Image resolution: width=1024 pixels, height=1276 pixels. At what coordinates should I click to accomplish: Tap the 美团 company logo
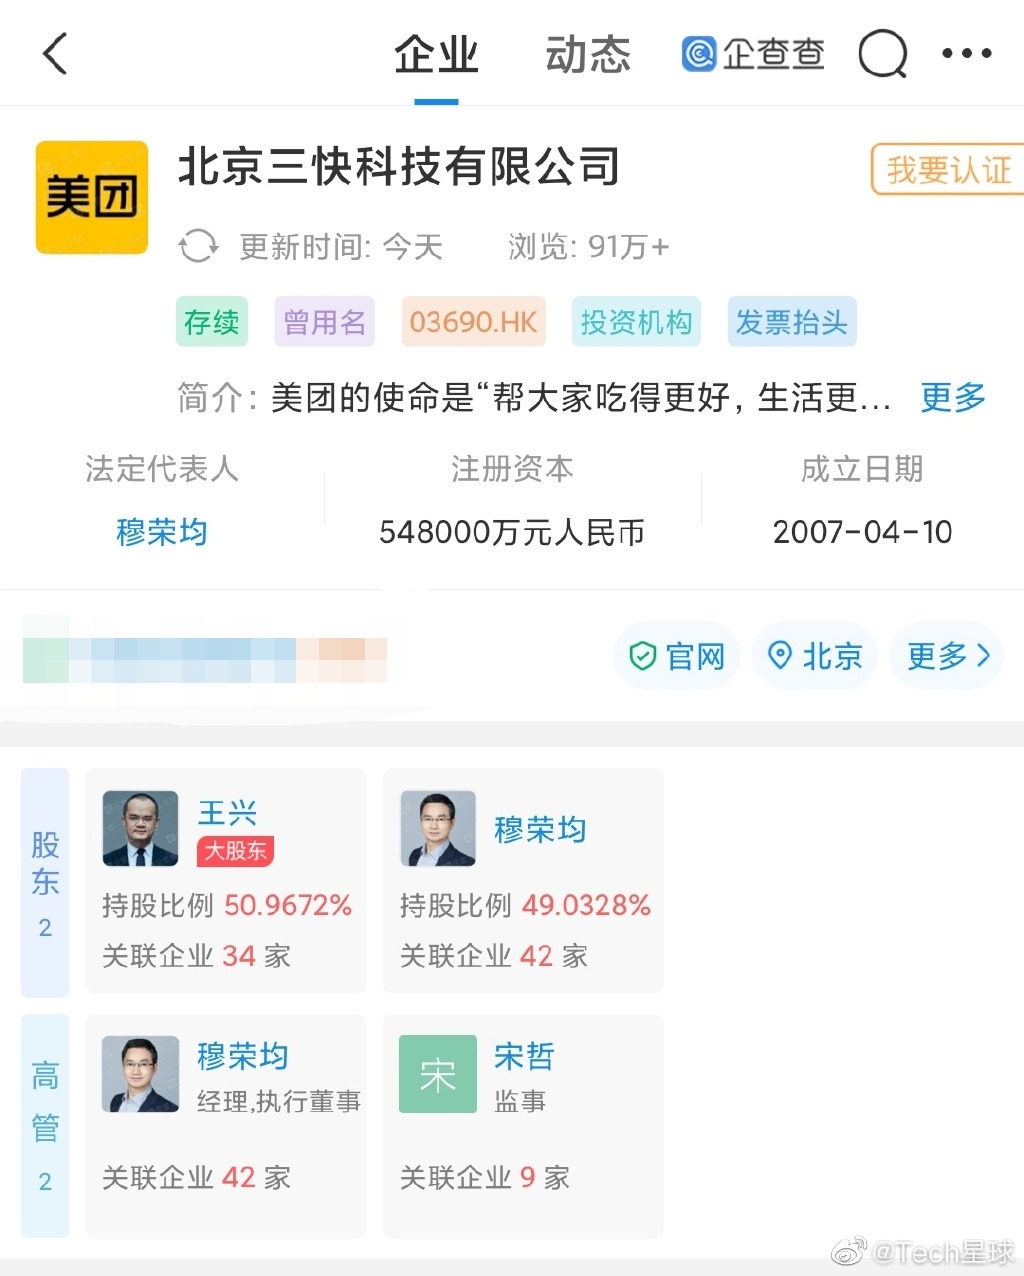click(x=92, y=197)
